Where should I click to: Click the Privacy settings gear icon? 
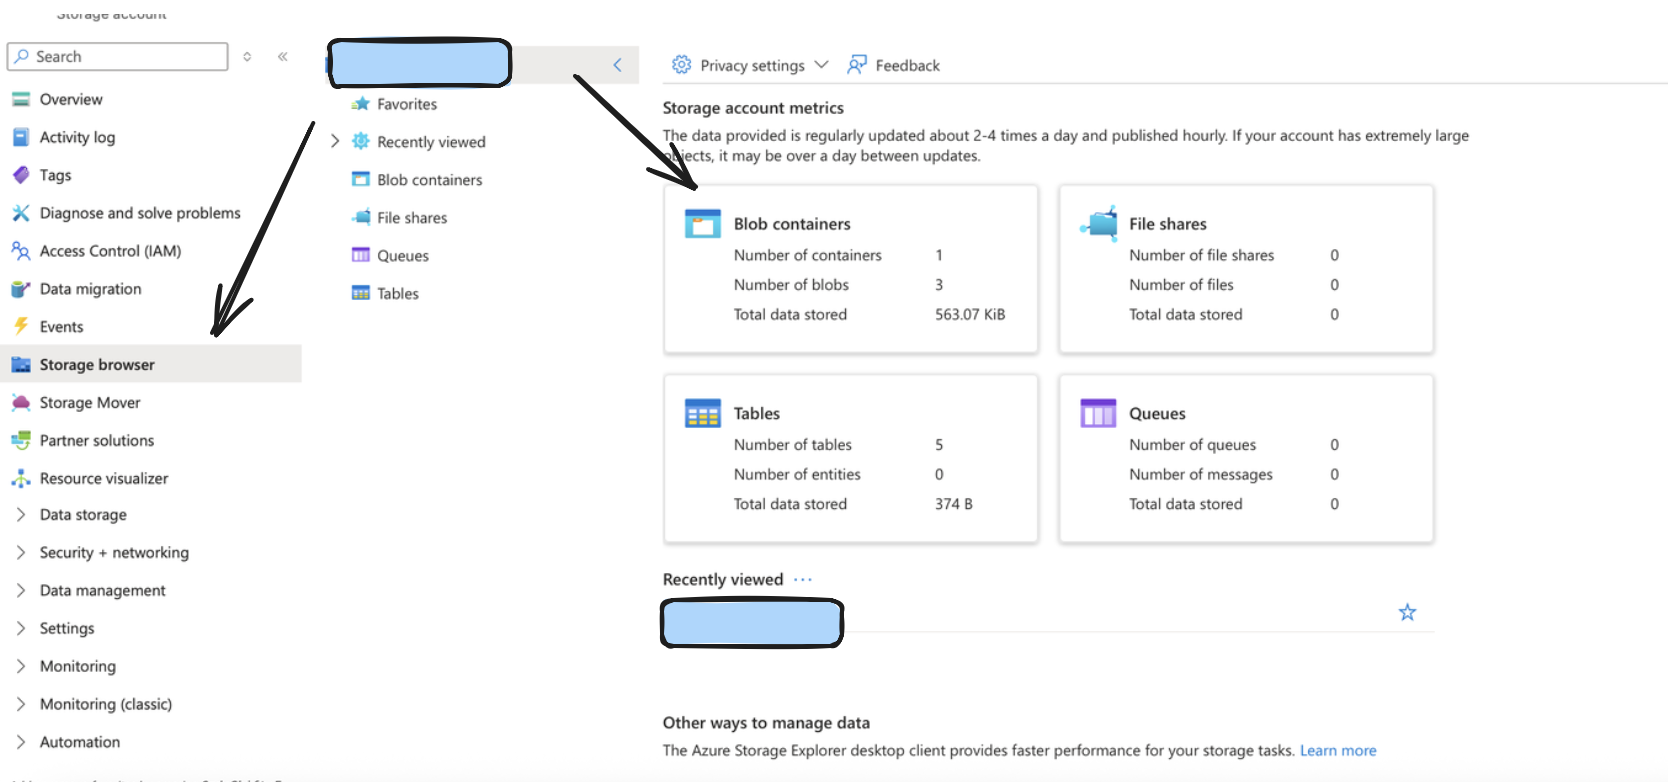682,65
